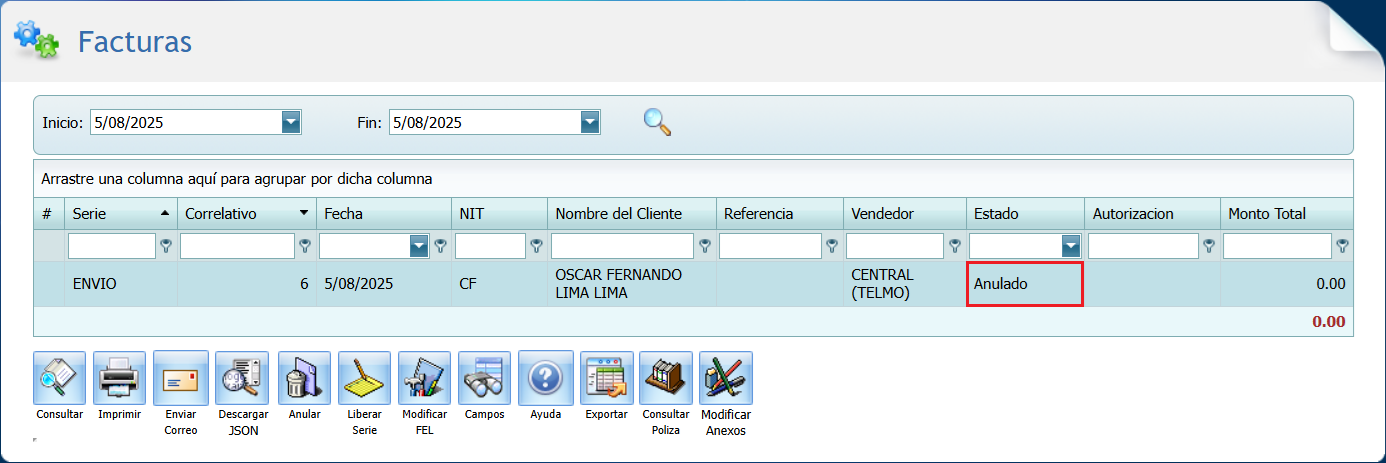The height and width of the screenshot is (463, 1386).
Task: Click the Monto Total filter funnel icon
Action: click(1343, 246)
